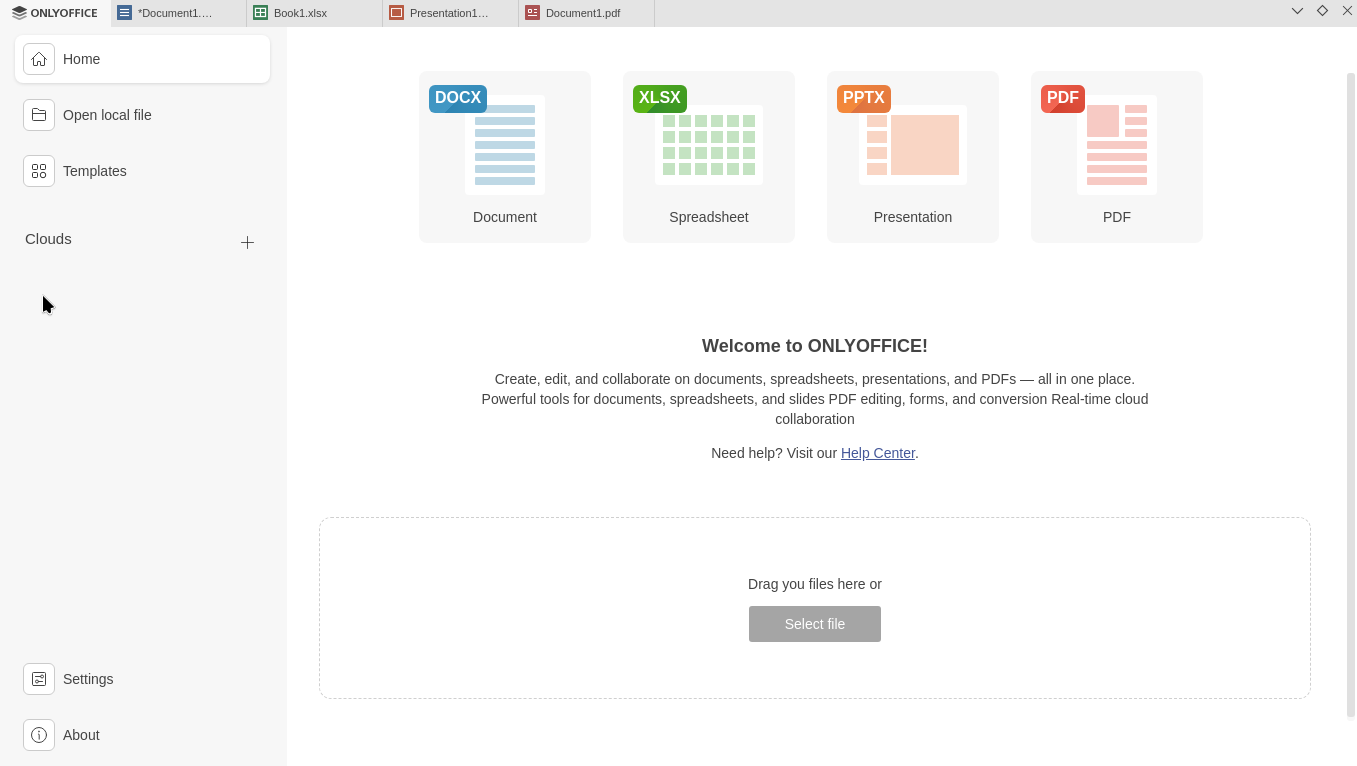Create a new PDF file

click(x=1117, y=157)
